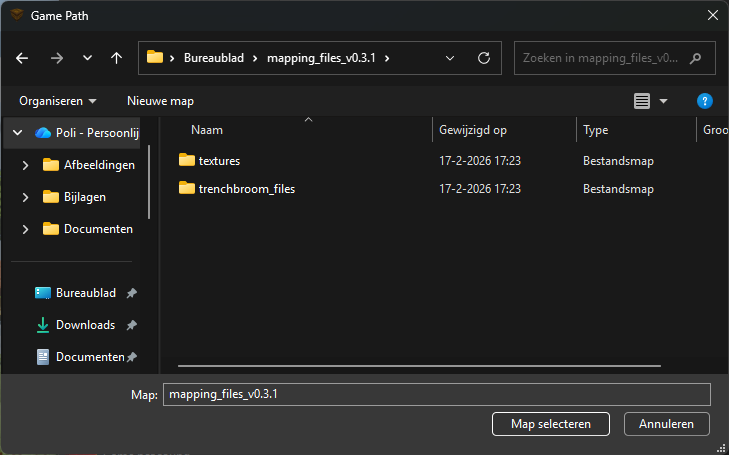Select Bijlagen in the navigation pane

coord(74,197)
